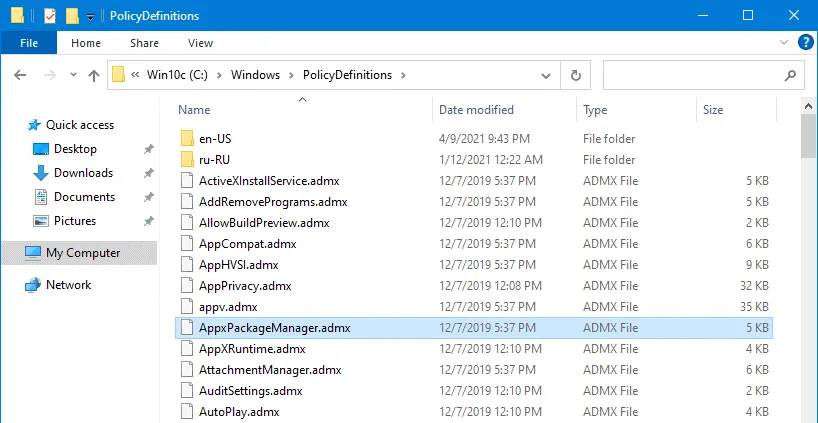Click the New folder icon in title bar
This screenshot has width=818, height=423.
(72, 16)
